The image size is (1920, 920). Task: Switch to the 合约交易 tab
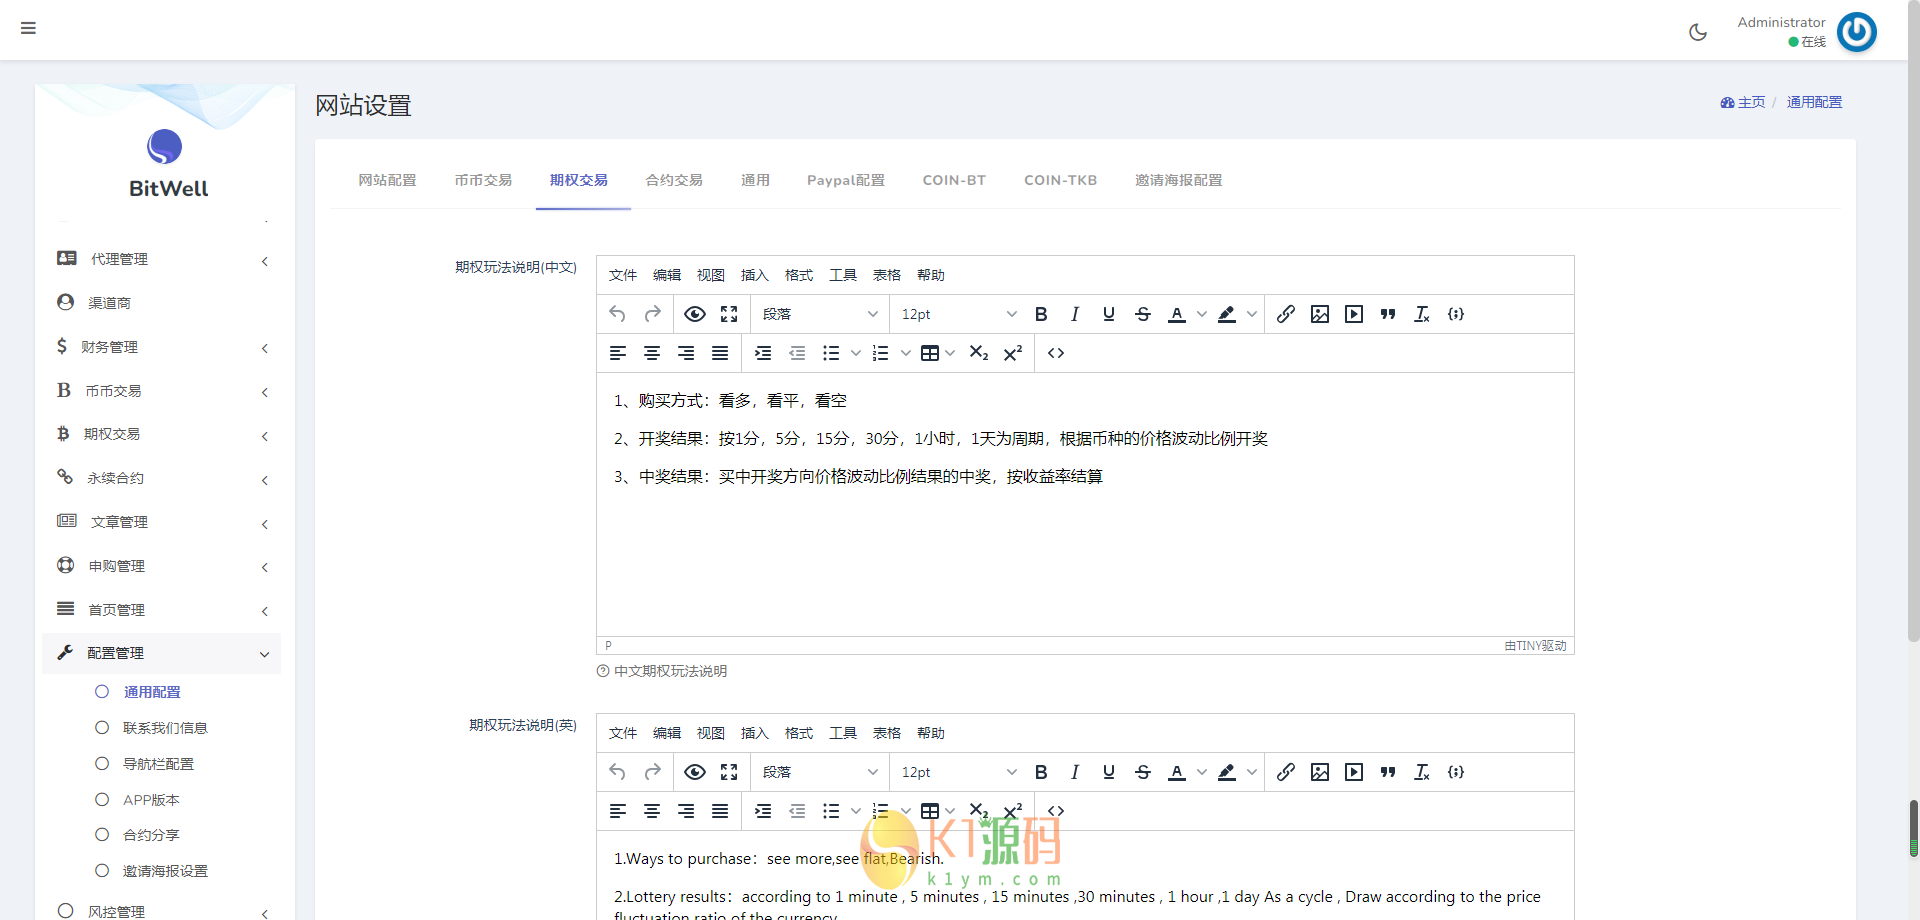(674, 180)
